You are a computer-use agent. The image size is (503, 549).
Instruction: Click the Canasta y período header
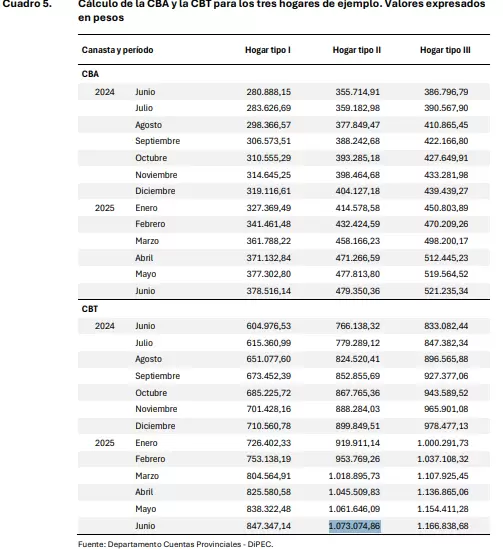tap(117, 50)
